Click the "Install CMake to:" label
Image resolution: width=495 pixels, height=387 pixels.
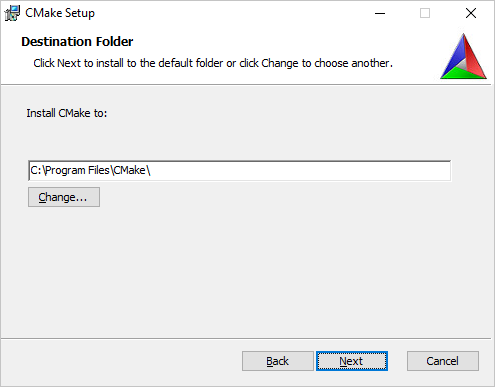pos(67,113)
